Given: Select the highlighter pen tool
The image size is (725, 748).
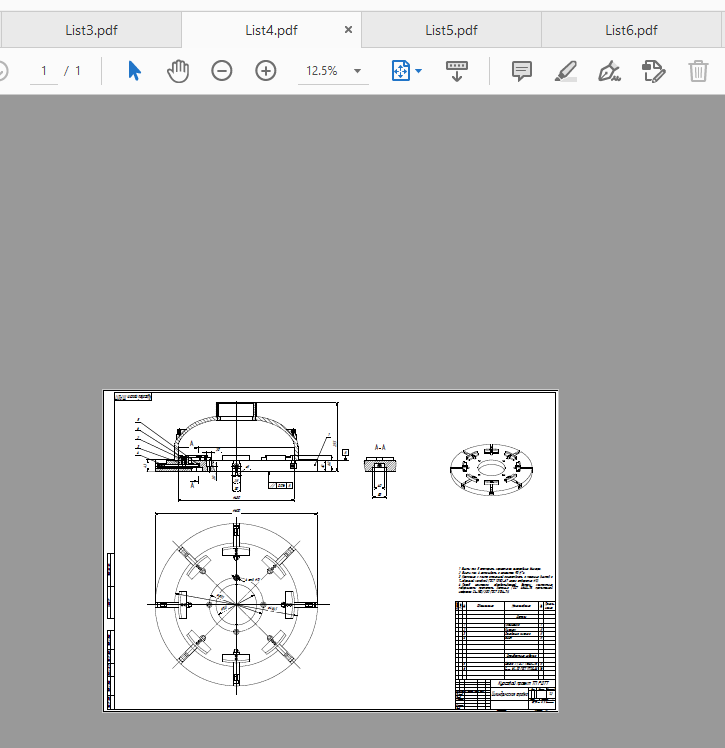Looking at the screenshot, I should click(565, 71).
